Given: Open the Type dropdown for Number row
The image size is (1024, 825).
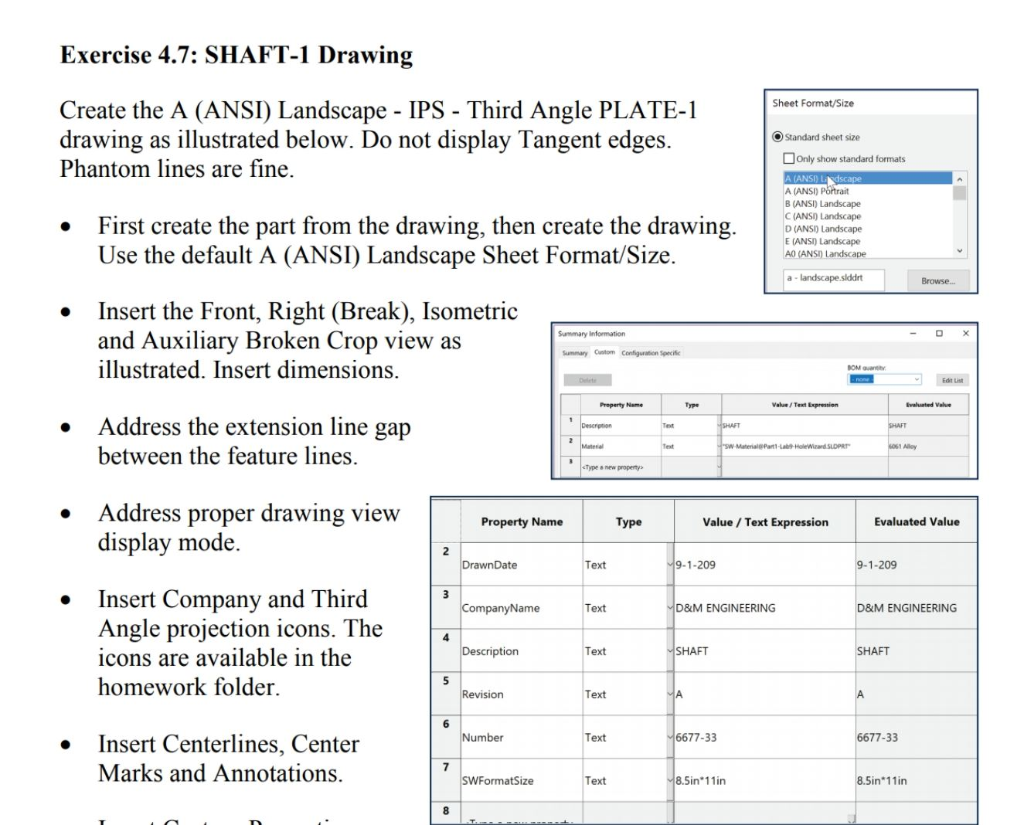Looking at the screenshot, I should [670, 737].
